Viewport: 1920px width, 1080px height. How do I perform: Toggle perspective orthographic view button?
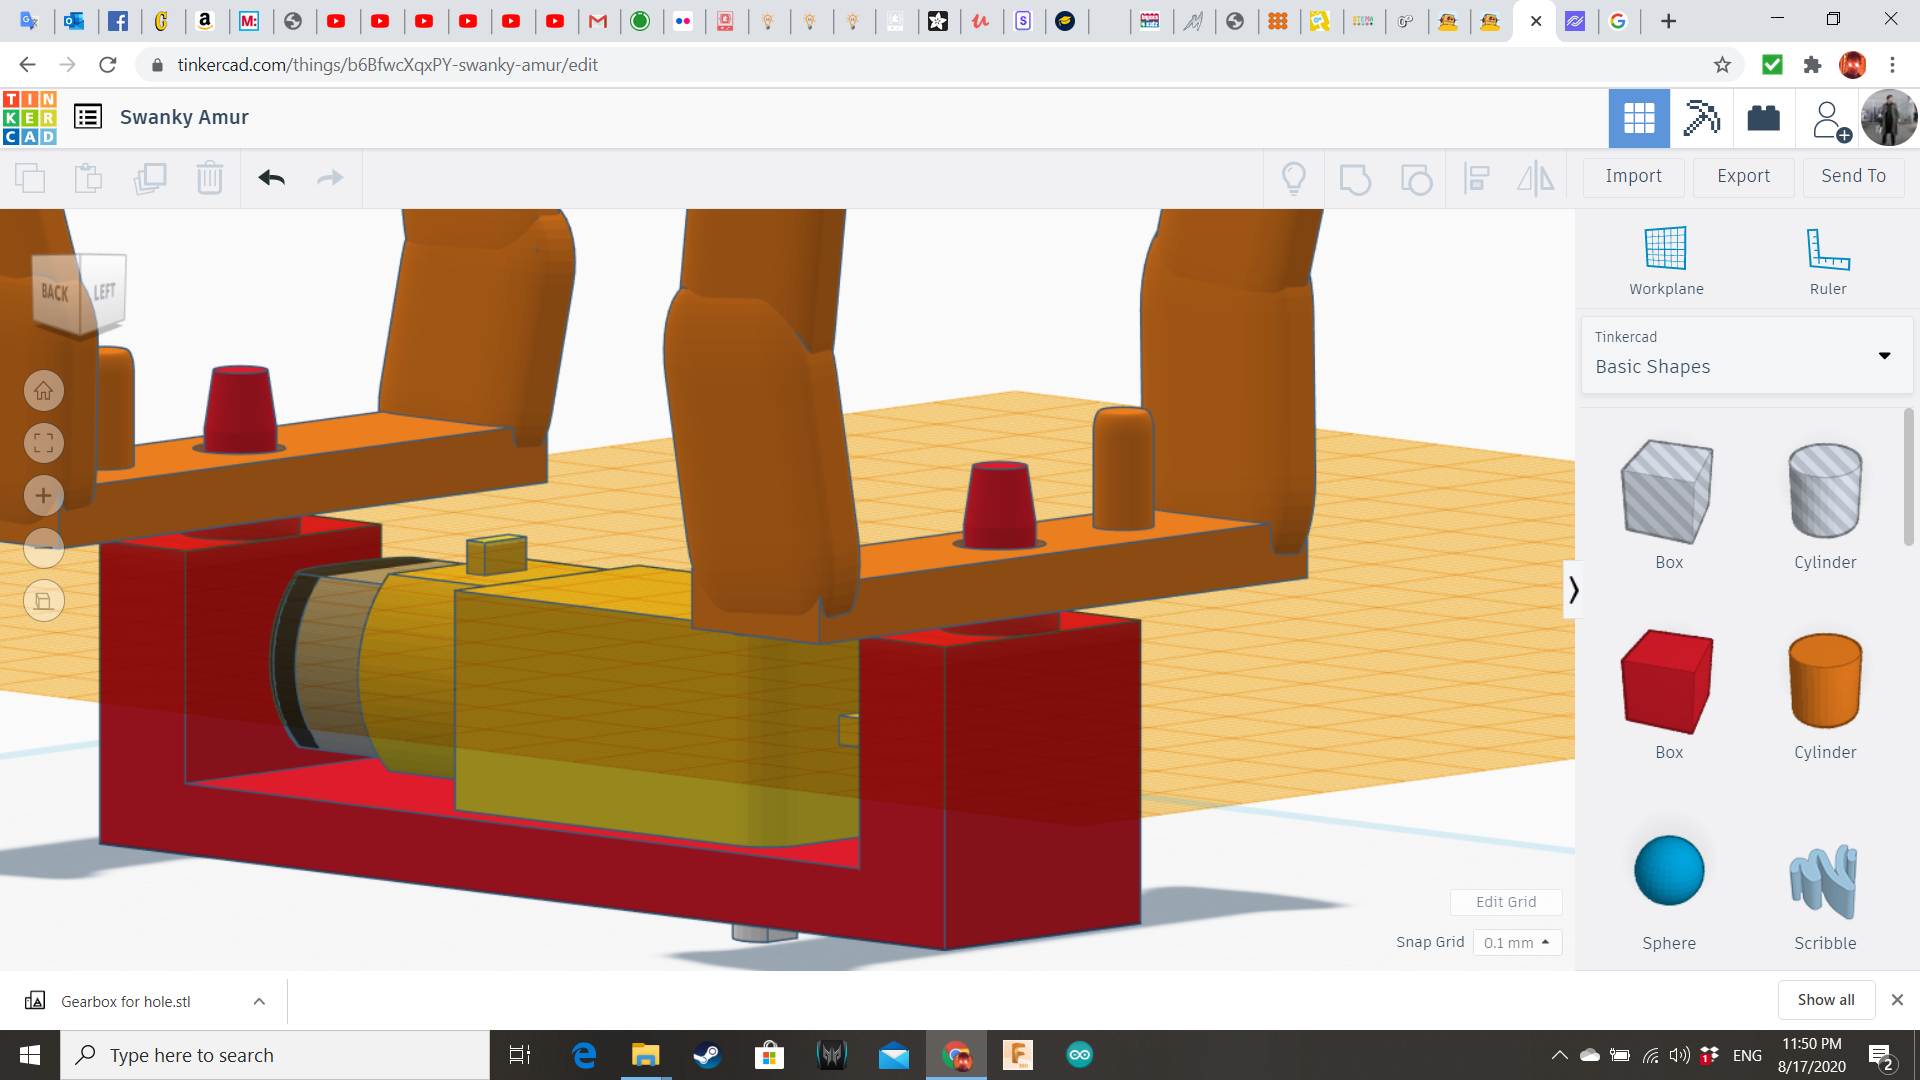pyautogui.click(x=44, y=601)
